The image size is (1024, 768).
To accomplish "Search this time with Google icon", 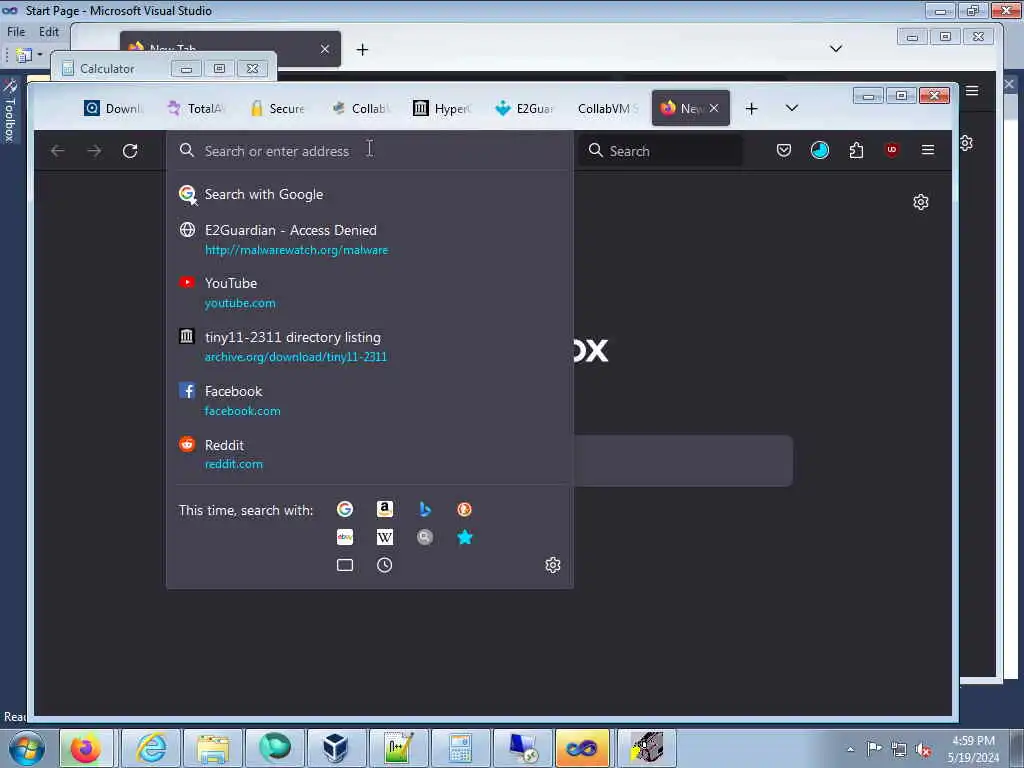I will (345, 509).
